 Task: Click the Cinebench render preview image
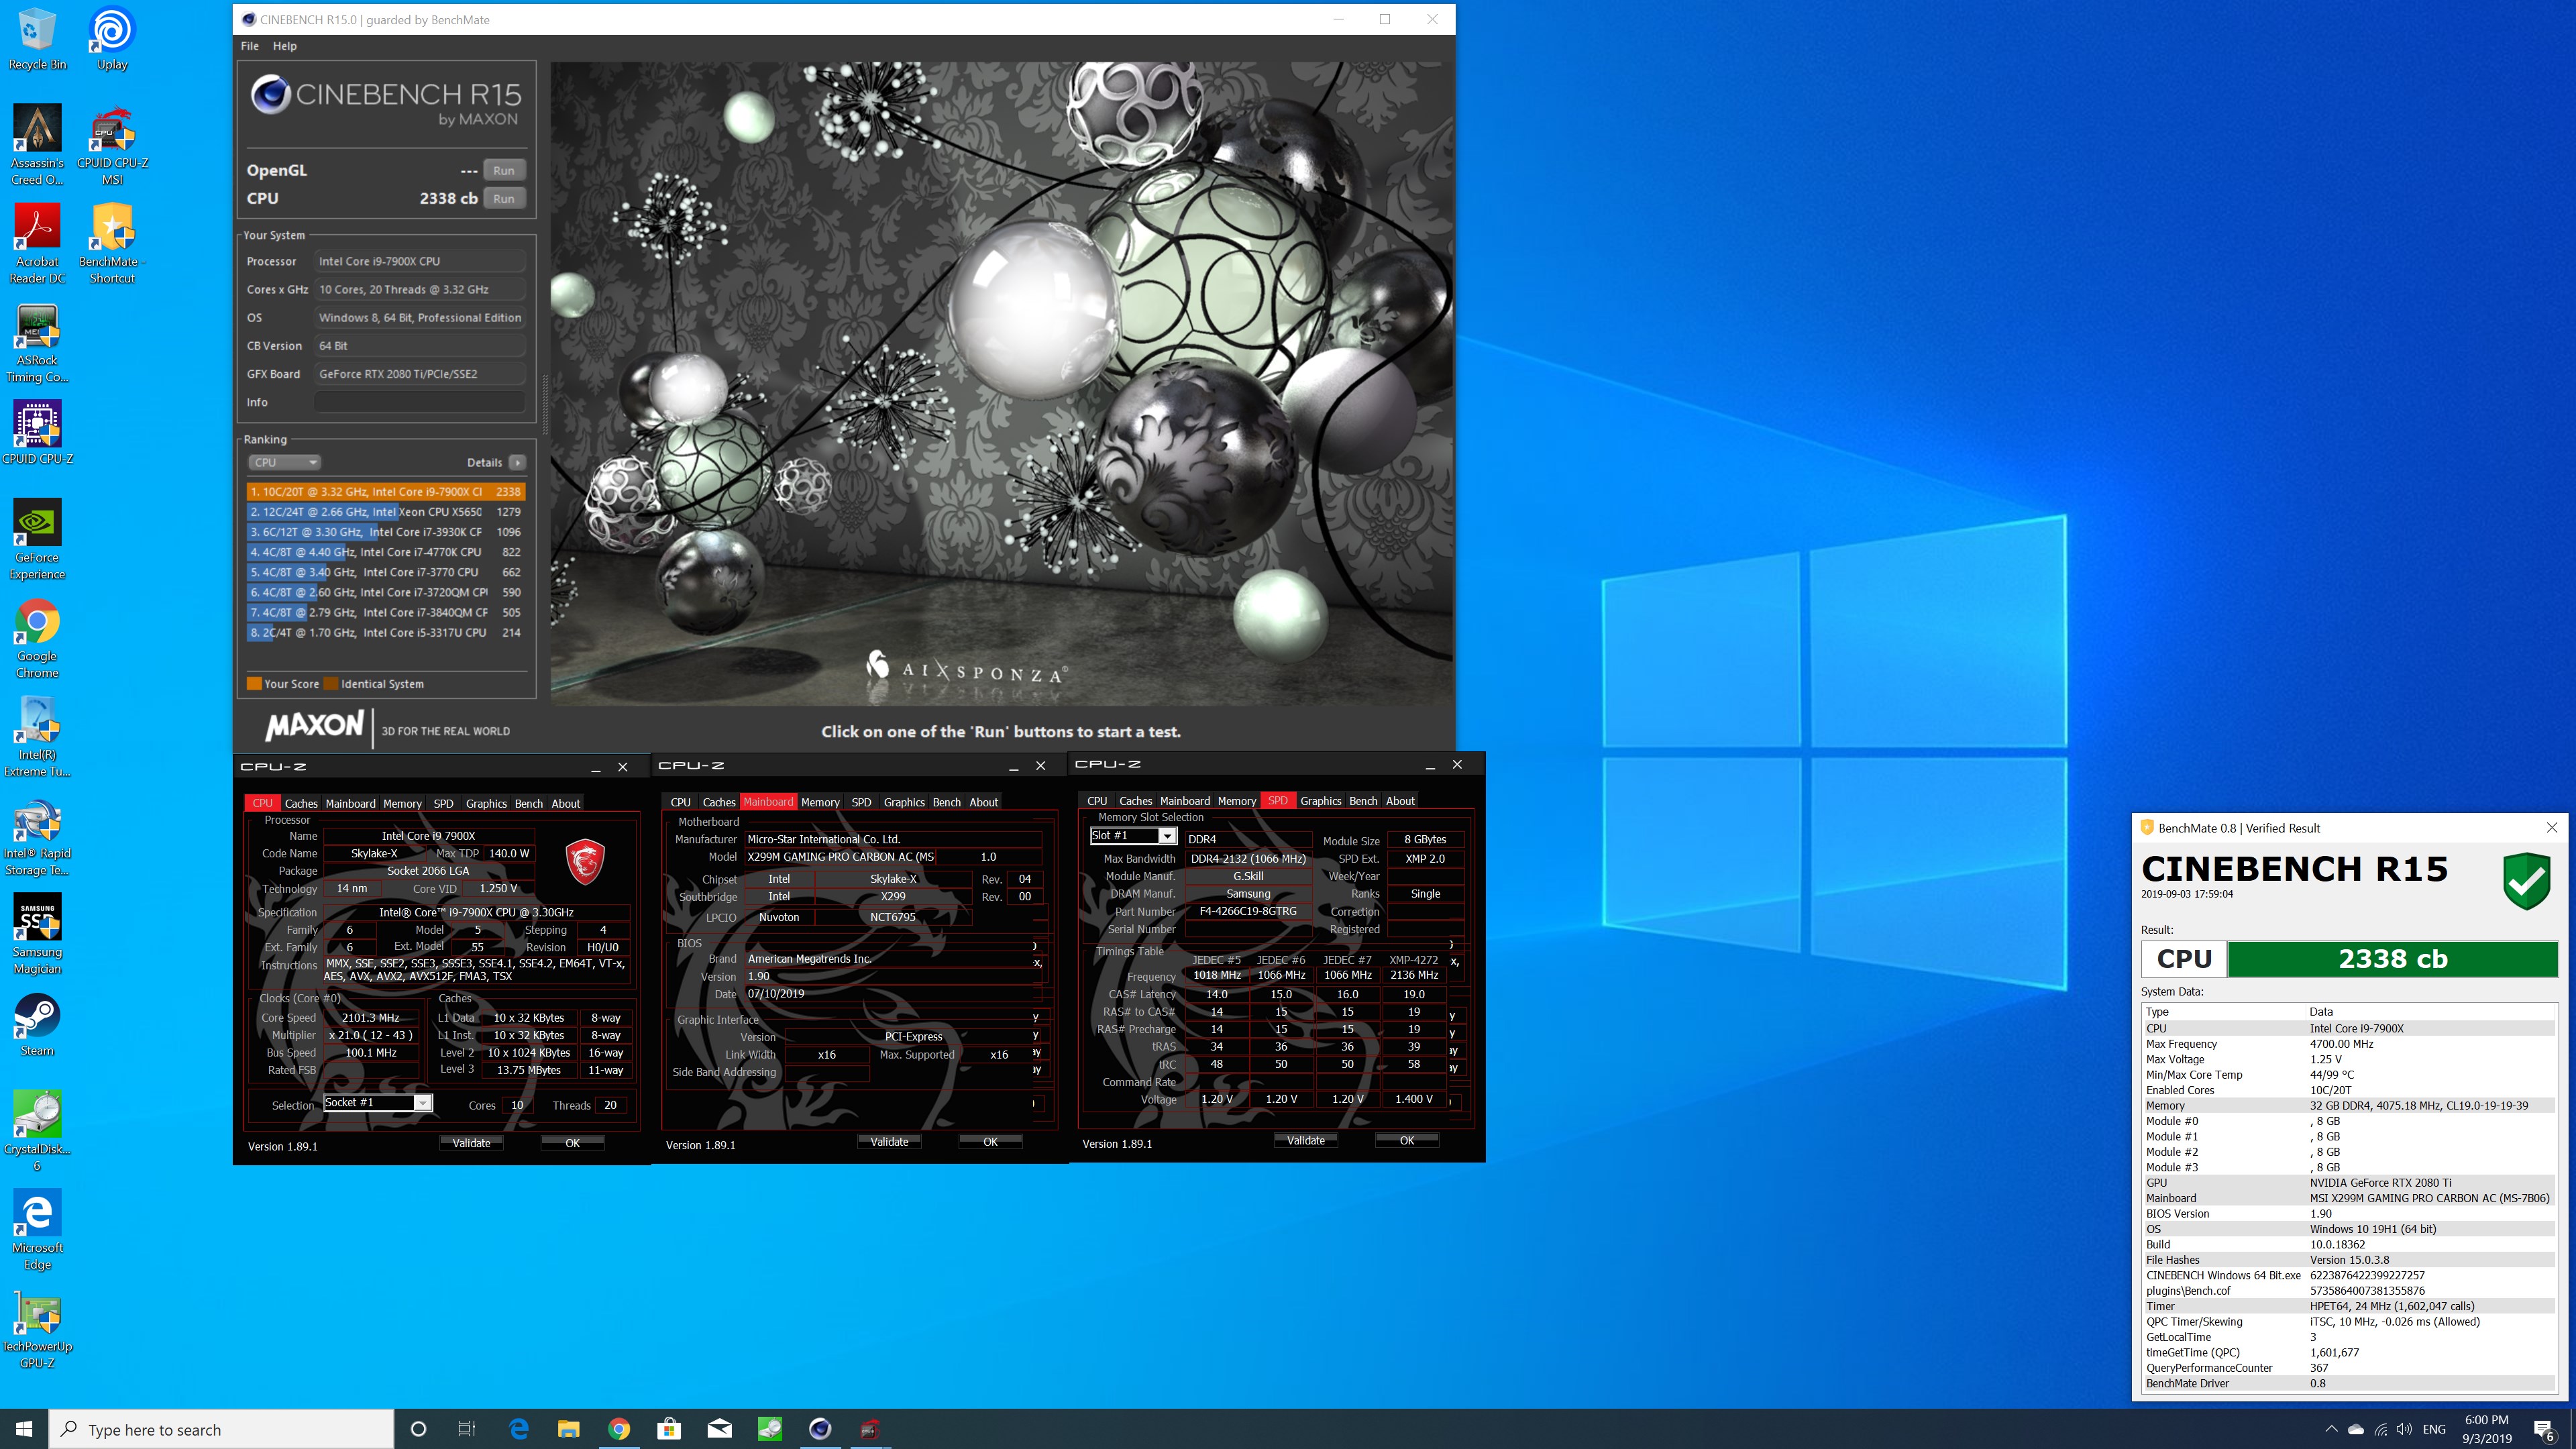(1001, 384)
